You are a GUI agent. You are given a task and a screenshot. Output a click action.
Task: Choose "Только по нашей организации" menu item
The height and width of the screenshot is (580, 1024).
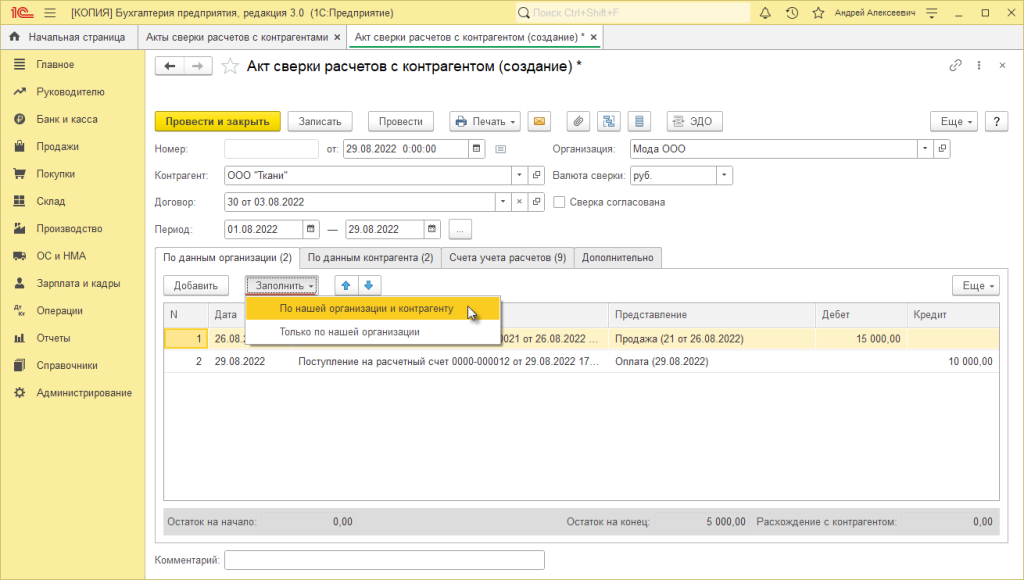(x=349, y=331)
